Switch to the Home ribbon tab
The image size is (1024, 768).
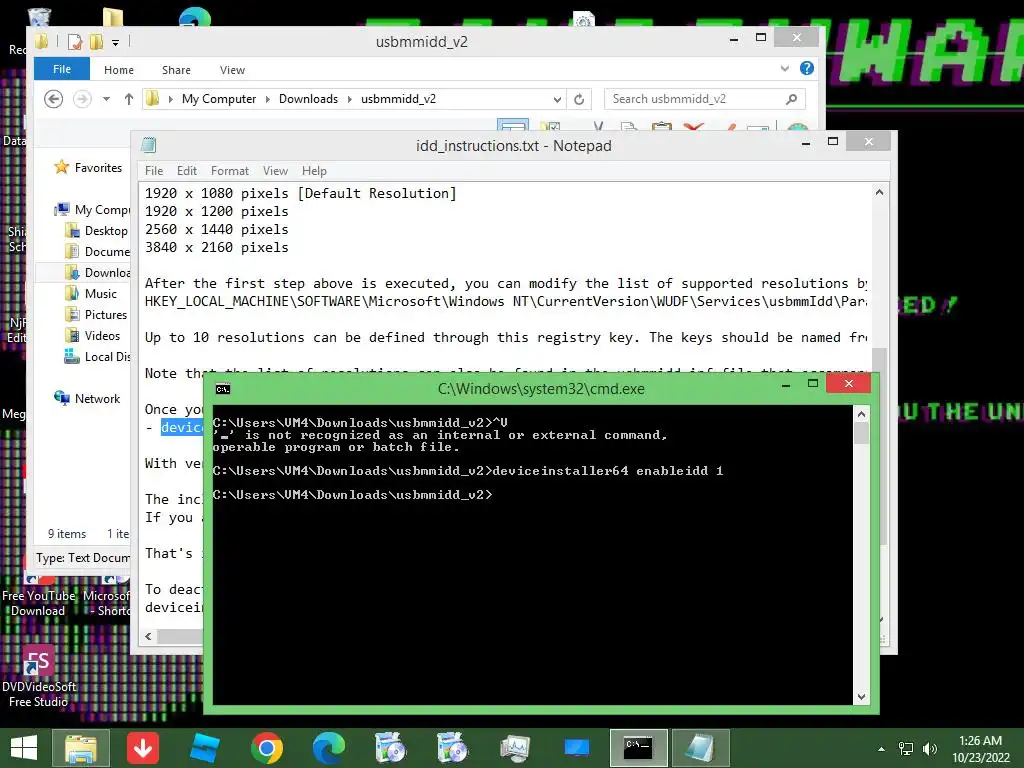(119, 70)
